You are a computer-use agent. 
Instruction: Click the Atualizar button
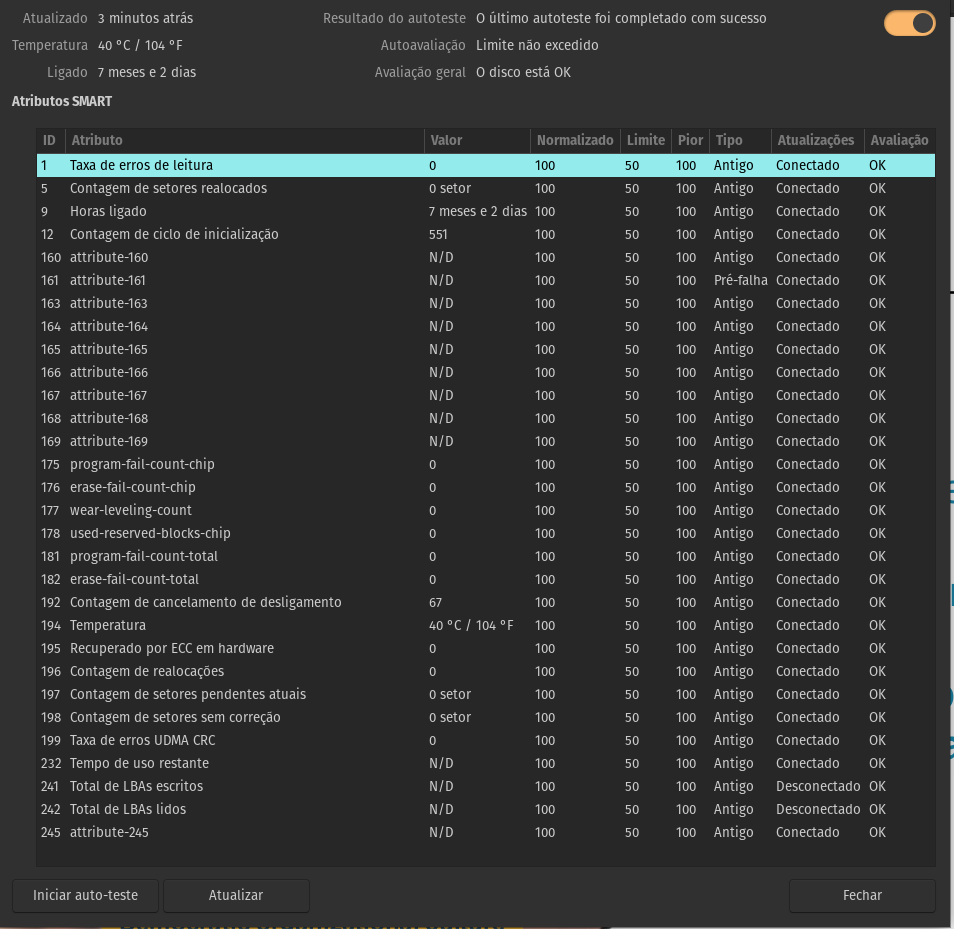tap(236, 895)
